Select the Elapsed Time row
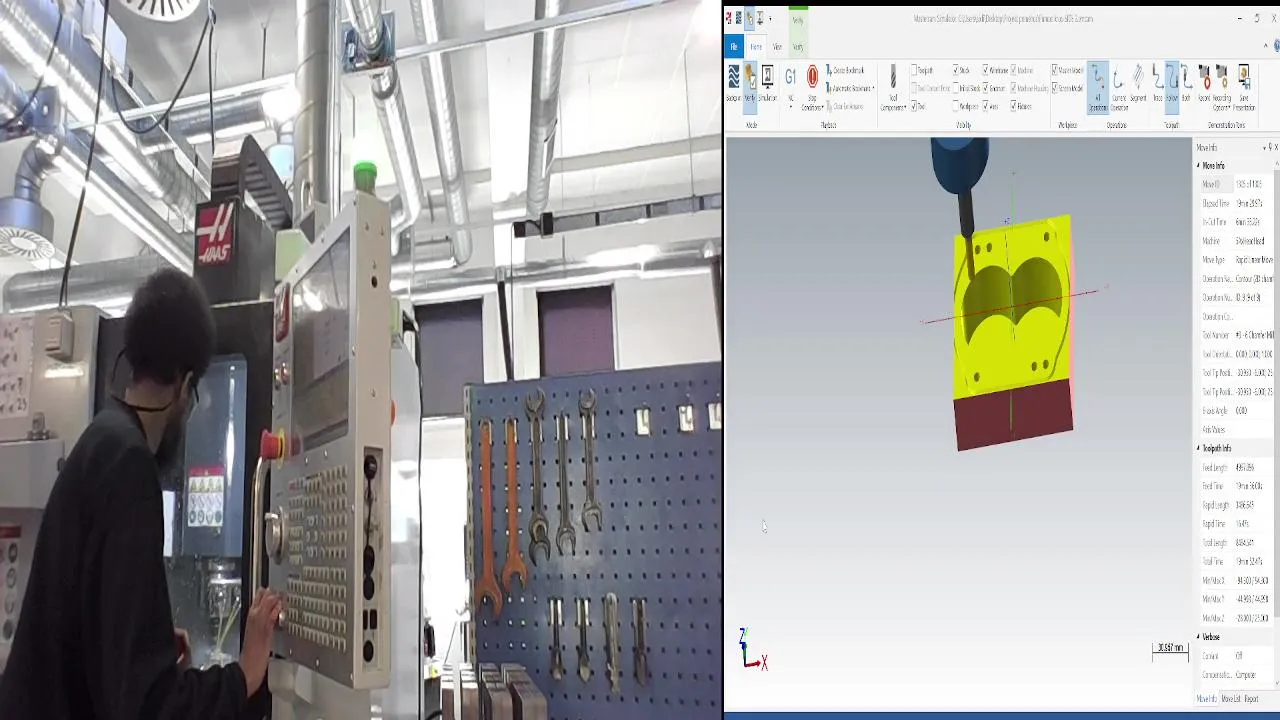Viewport: 1280px width, 720px height. (1238, 203)
